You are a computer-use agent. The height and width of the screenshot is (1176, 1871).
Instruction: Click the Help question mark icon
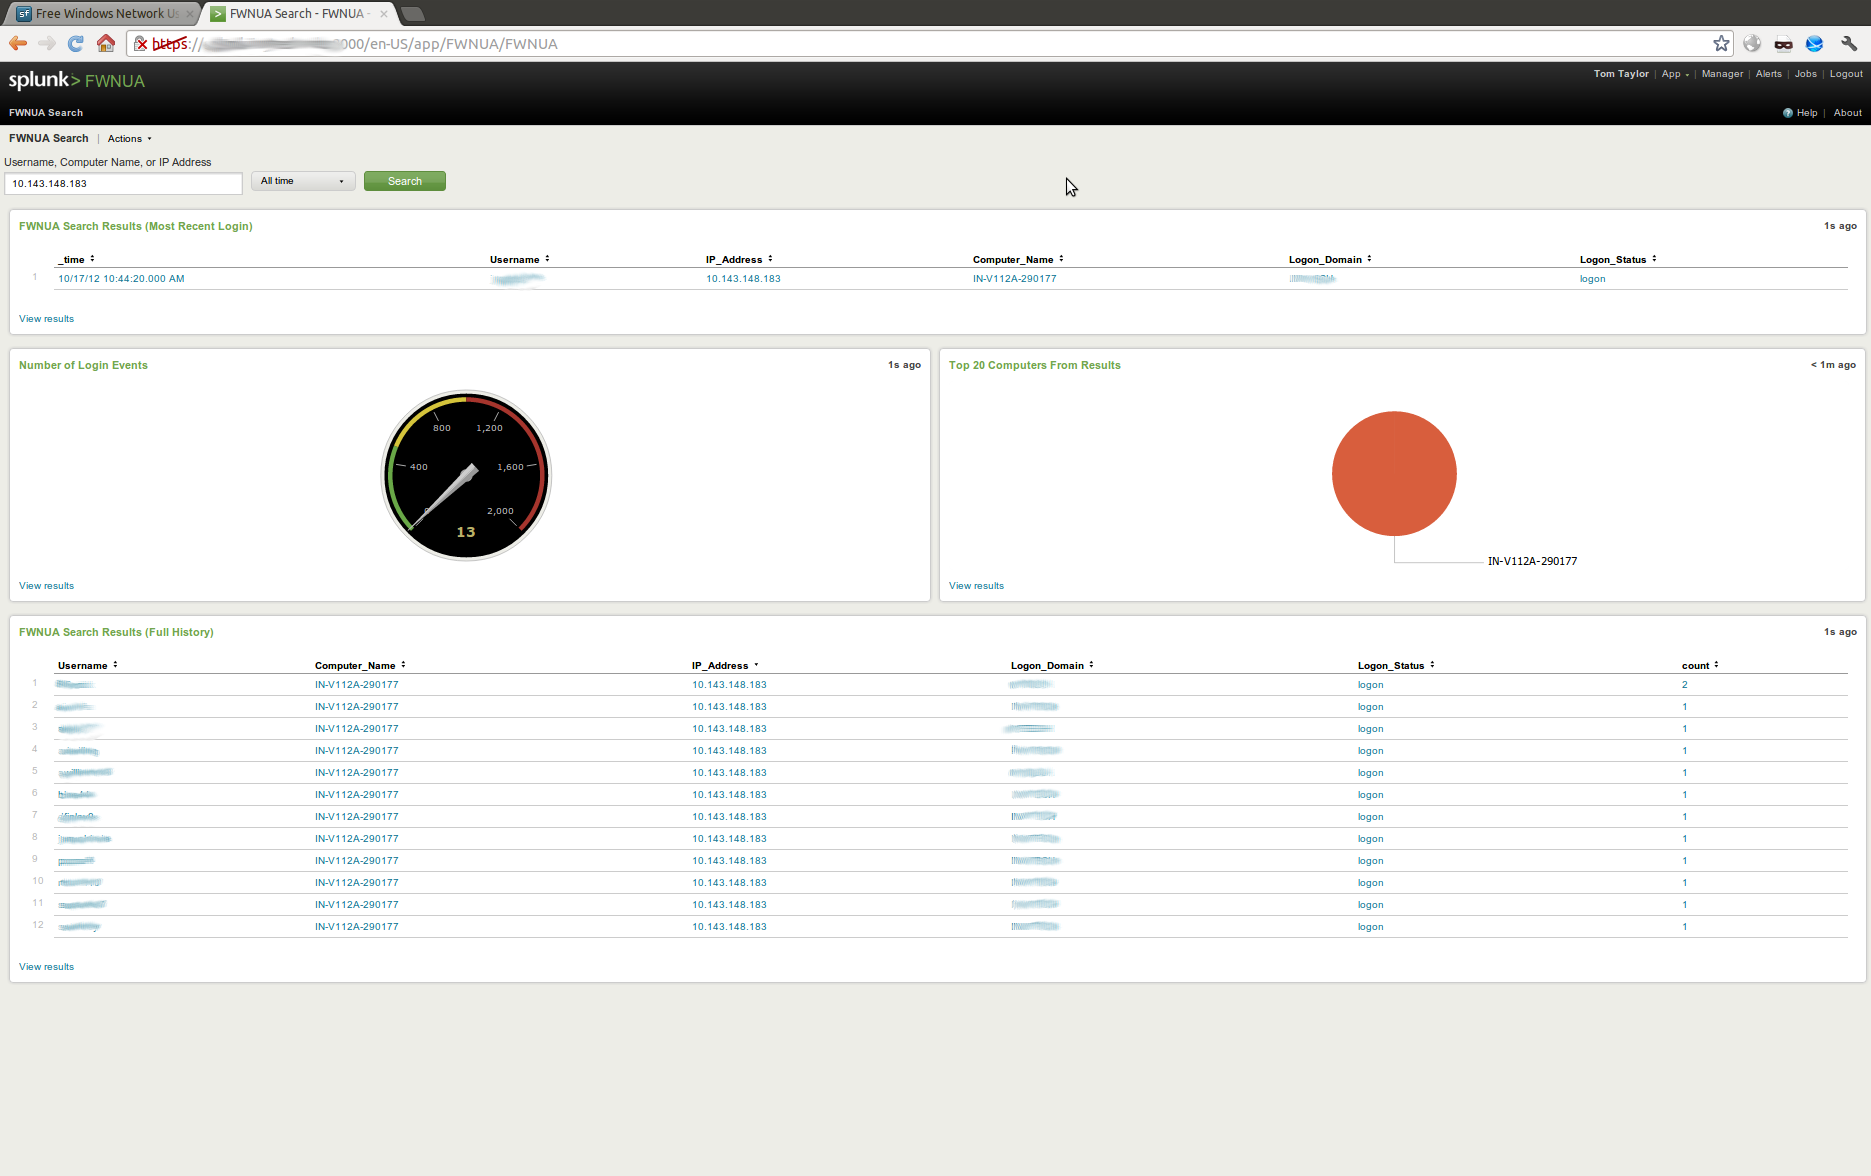1788,112
